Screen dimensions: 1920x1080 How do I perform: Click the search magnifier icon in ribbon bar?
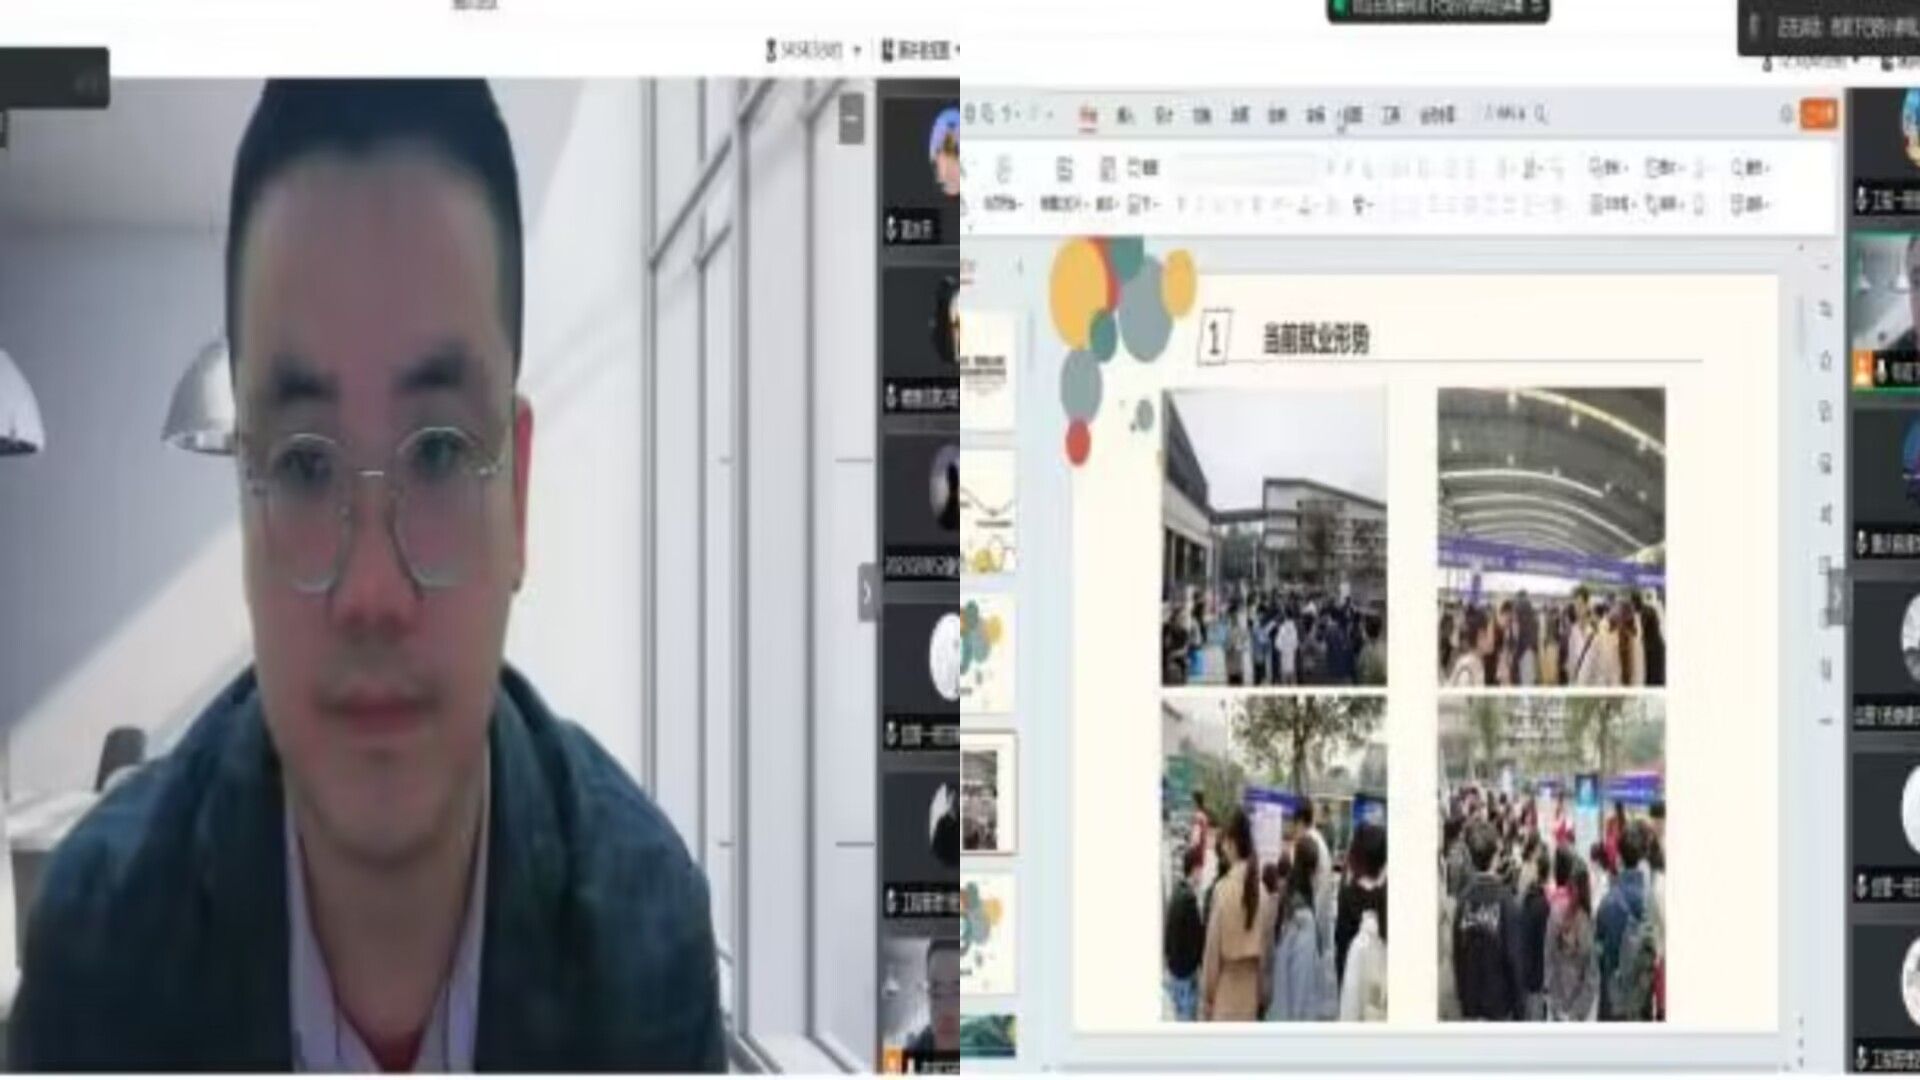pos(1541,115)
